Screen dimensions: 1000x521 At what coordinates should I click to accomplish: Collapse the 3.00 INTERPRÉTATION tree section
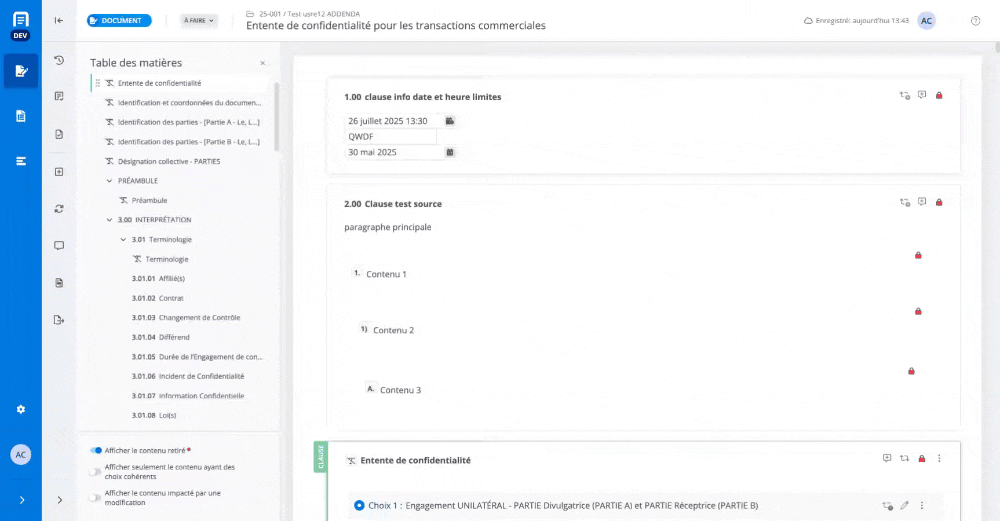tap(110, 219)
